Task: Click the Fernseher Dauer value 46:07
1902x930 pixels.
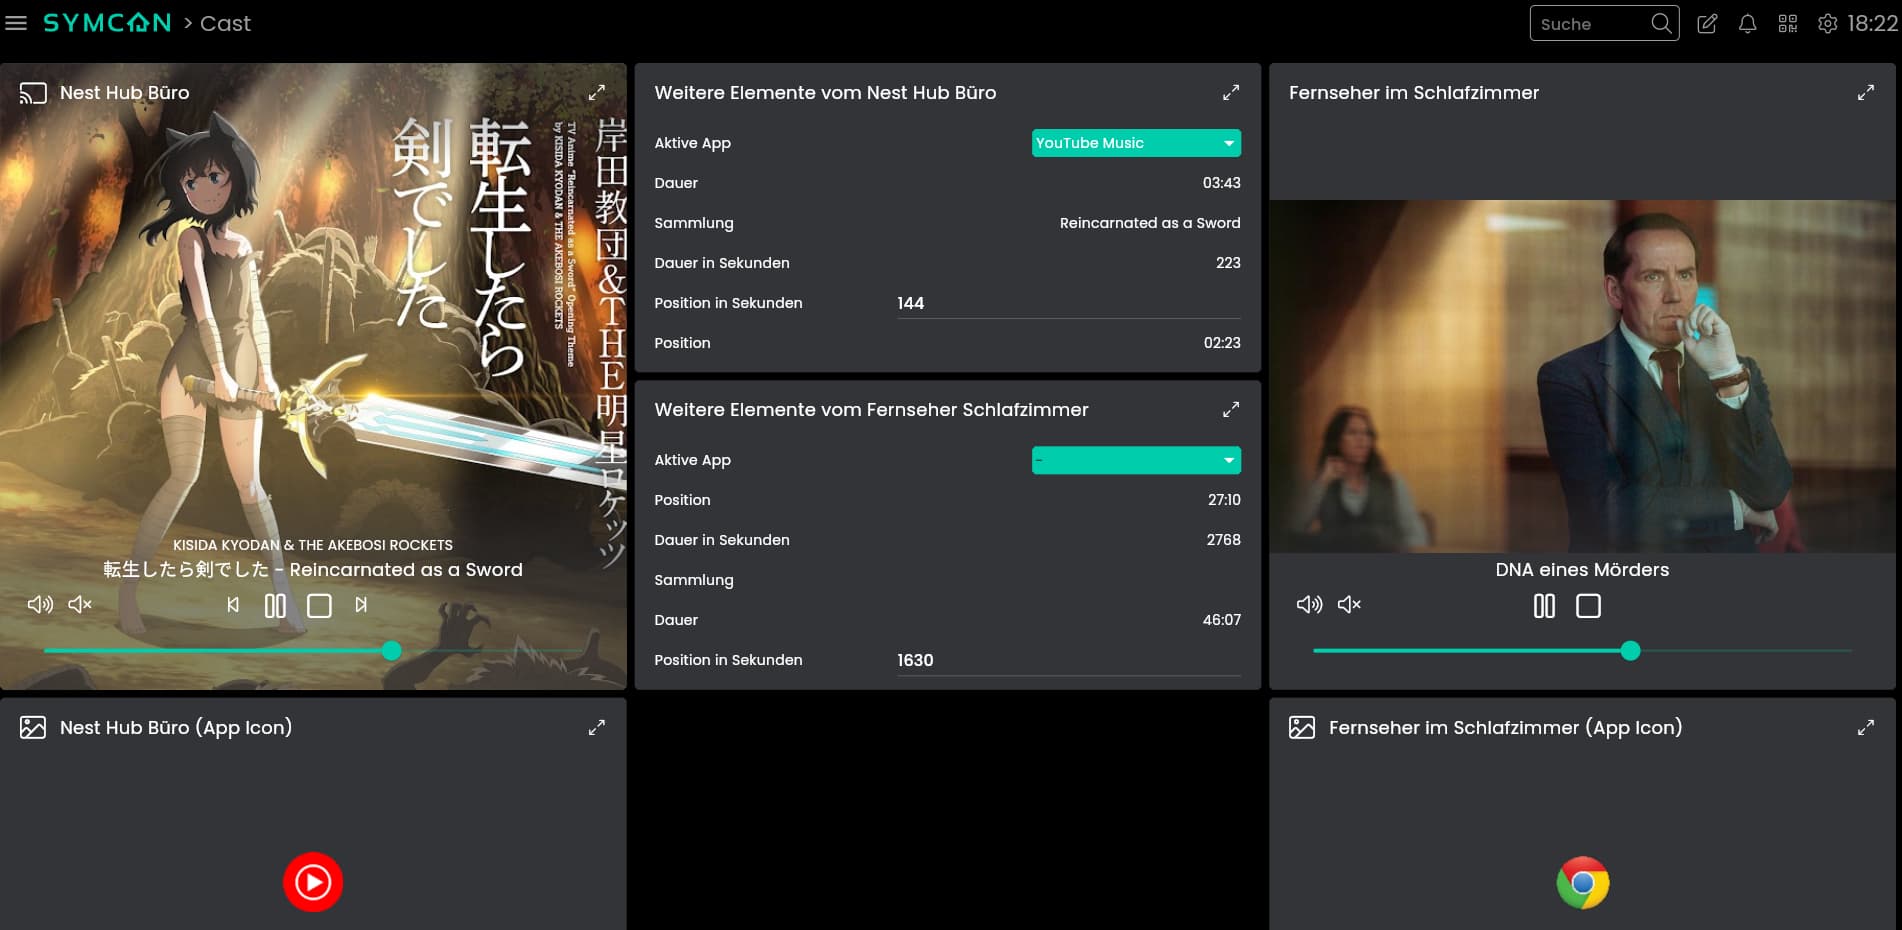Action: pos(1222,620)
